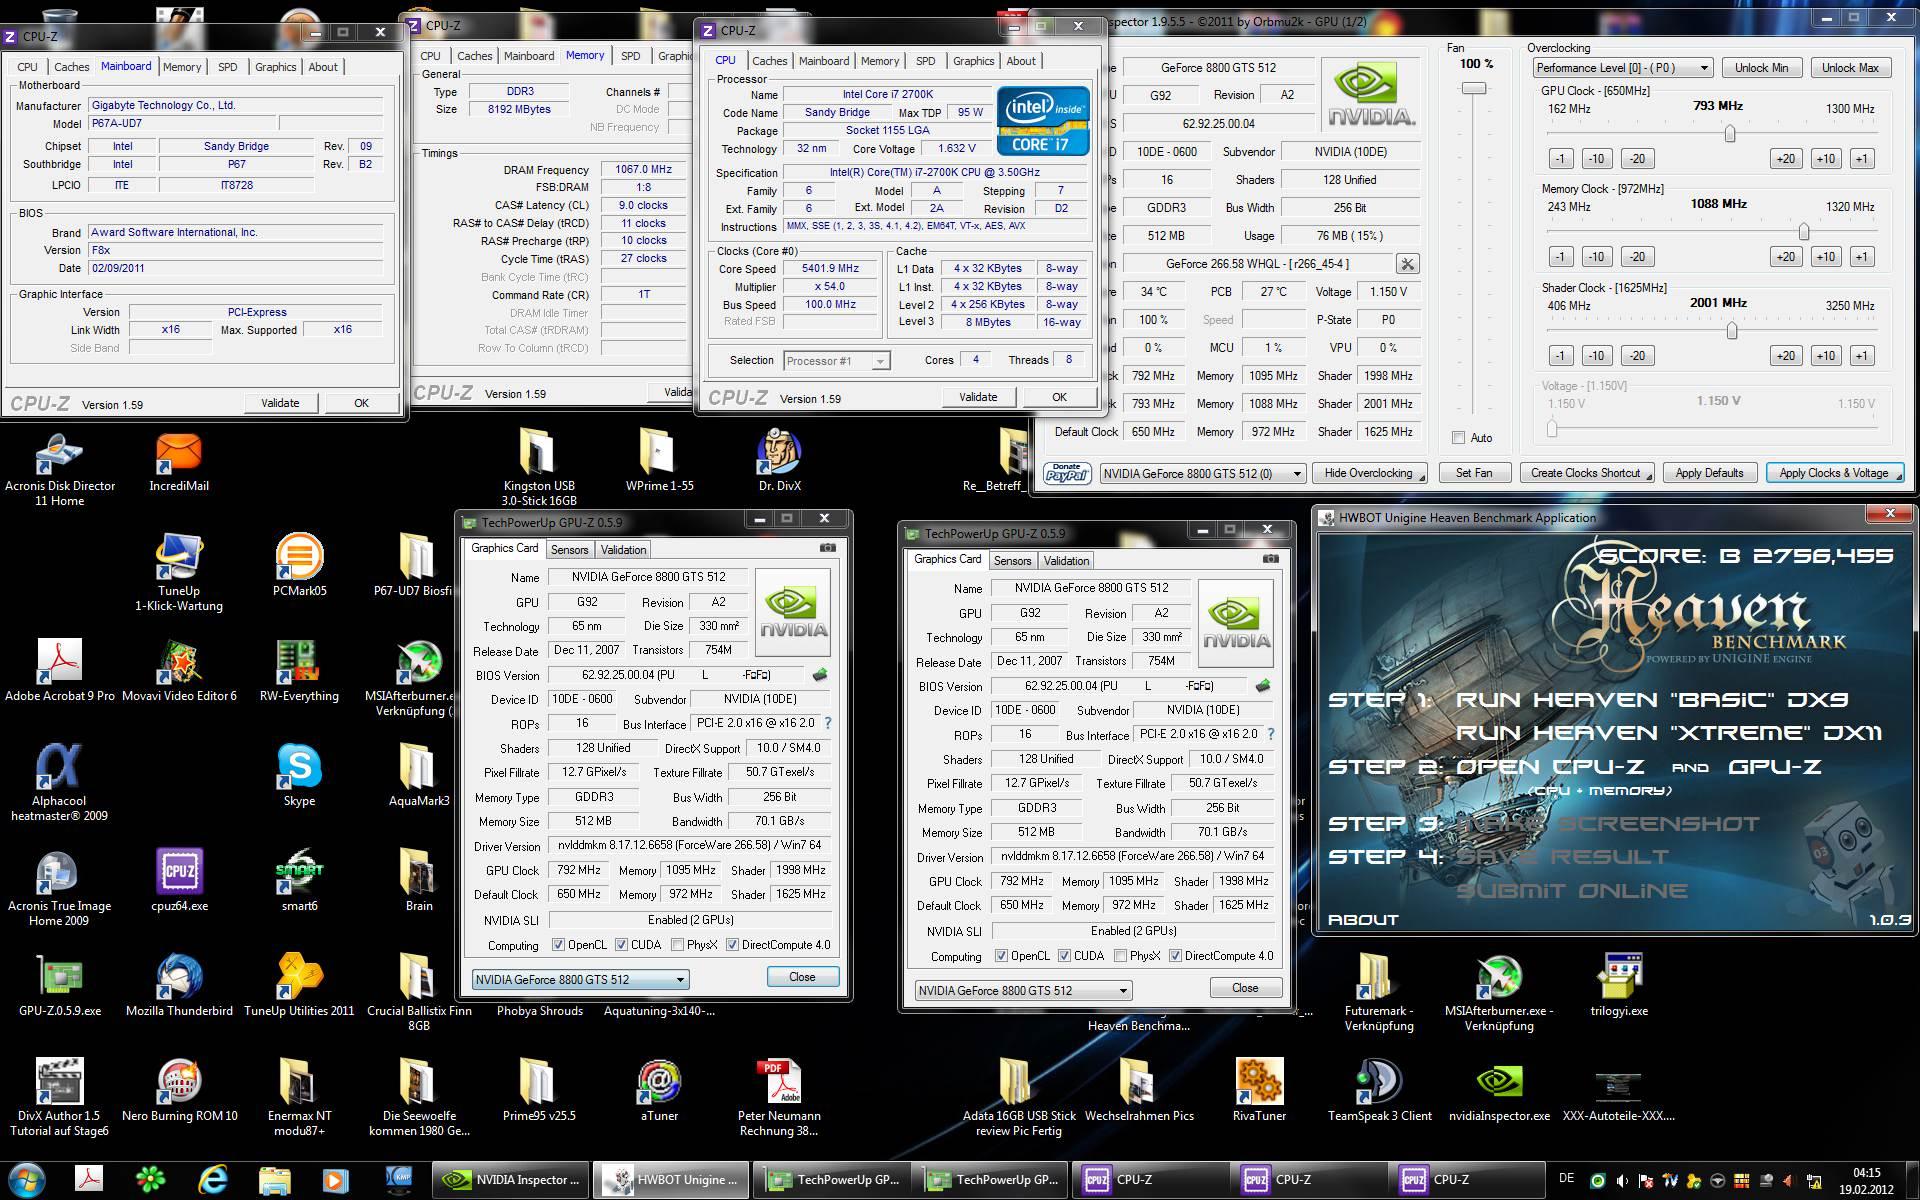
Task: Click Unlock Max button in NVIDIA Inspector
Action: tap(1849, 68)
